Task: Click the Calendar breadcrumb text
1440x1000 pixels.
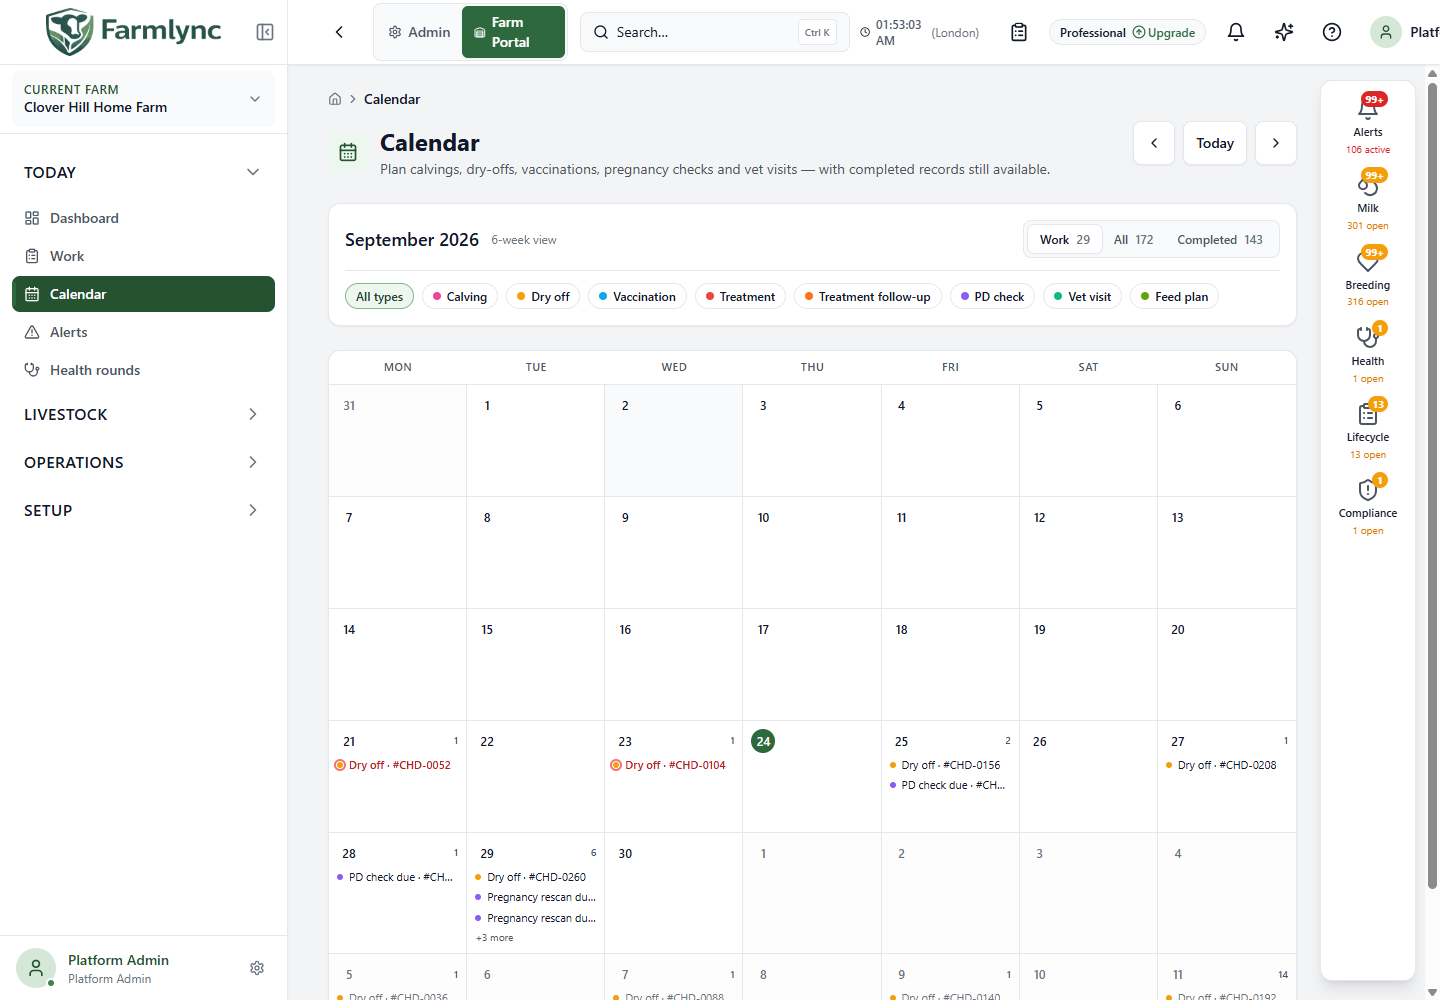Action: [x=392, y=99]
